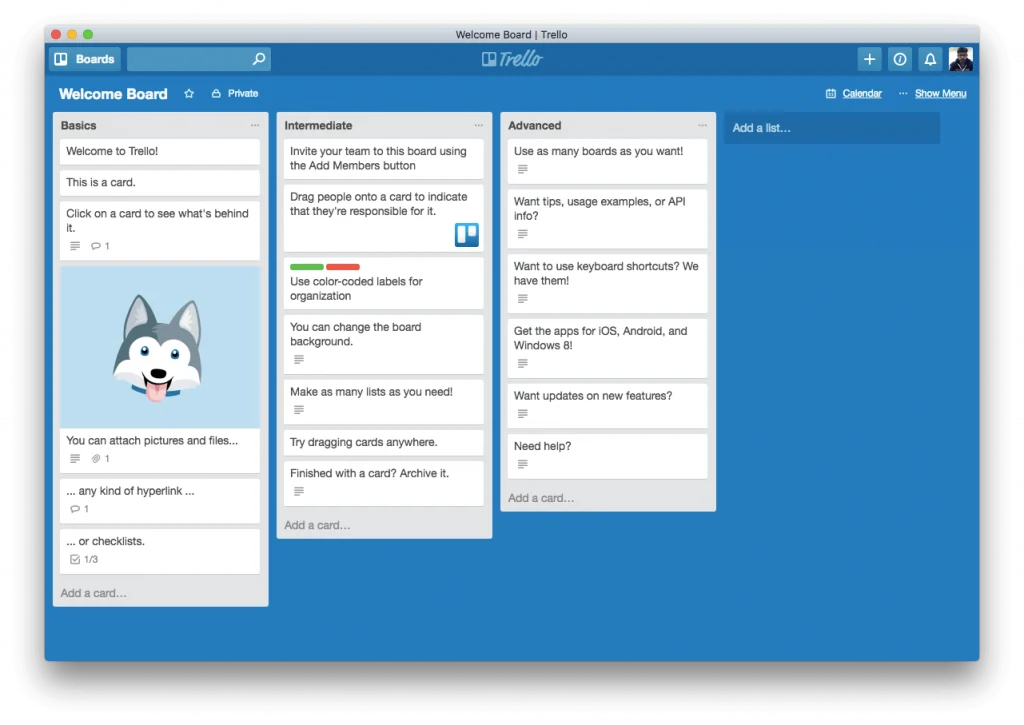Open the Boards menu button

click(85, 59)
